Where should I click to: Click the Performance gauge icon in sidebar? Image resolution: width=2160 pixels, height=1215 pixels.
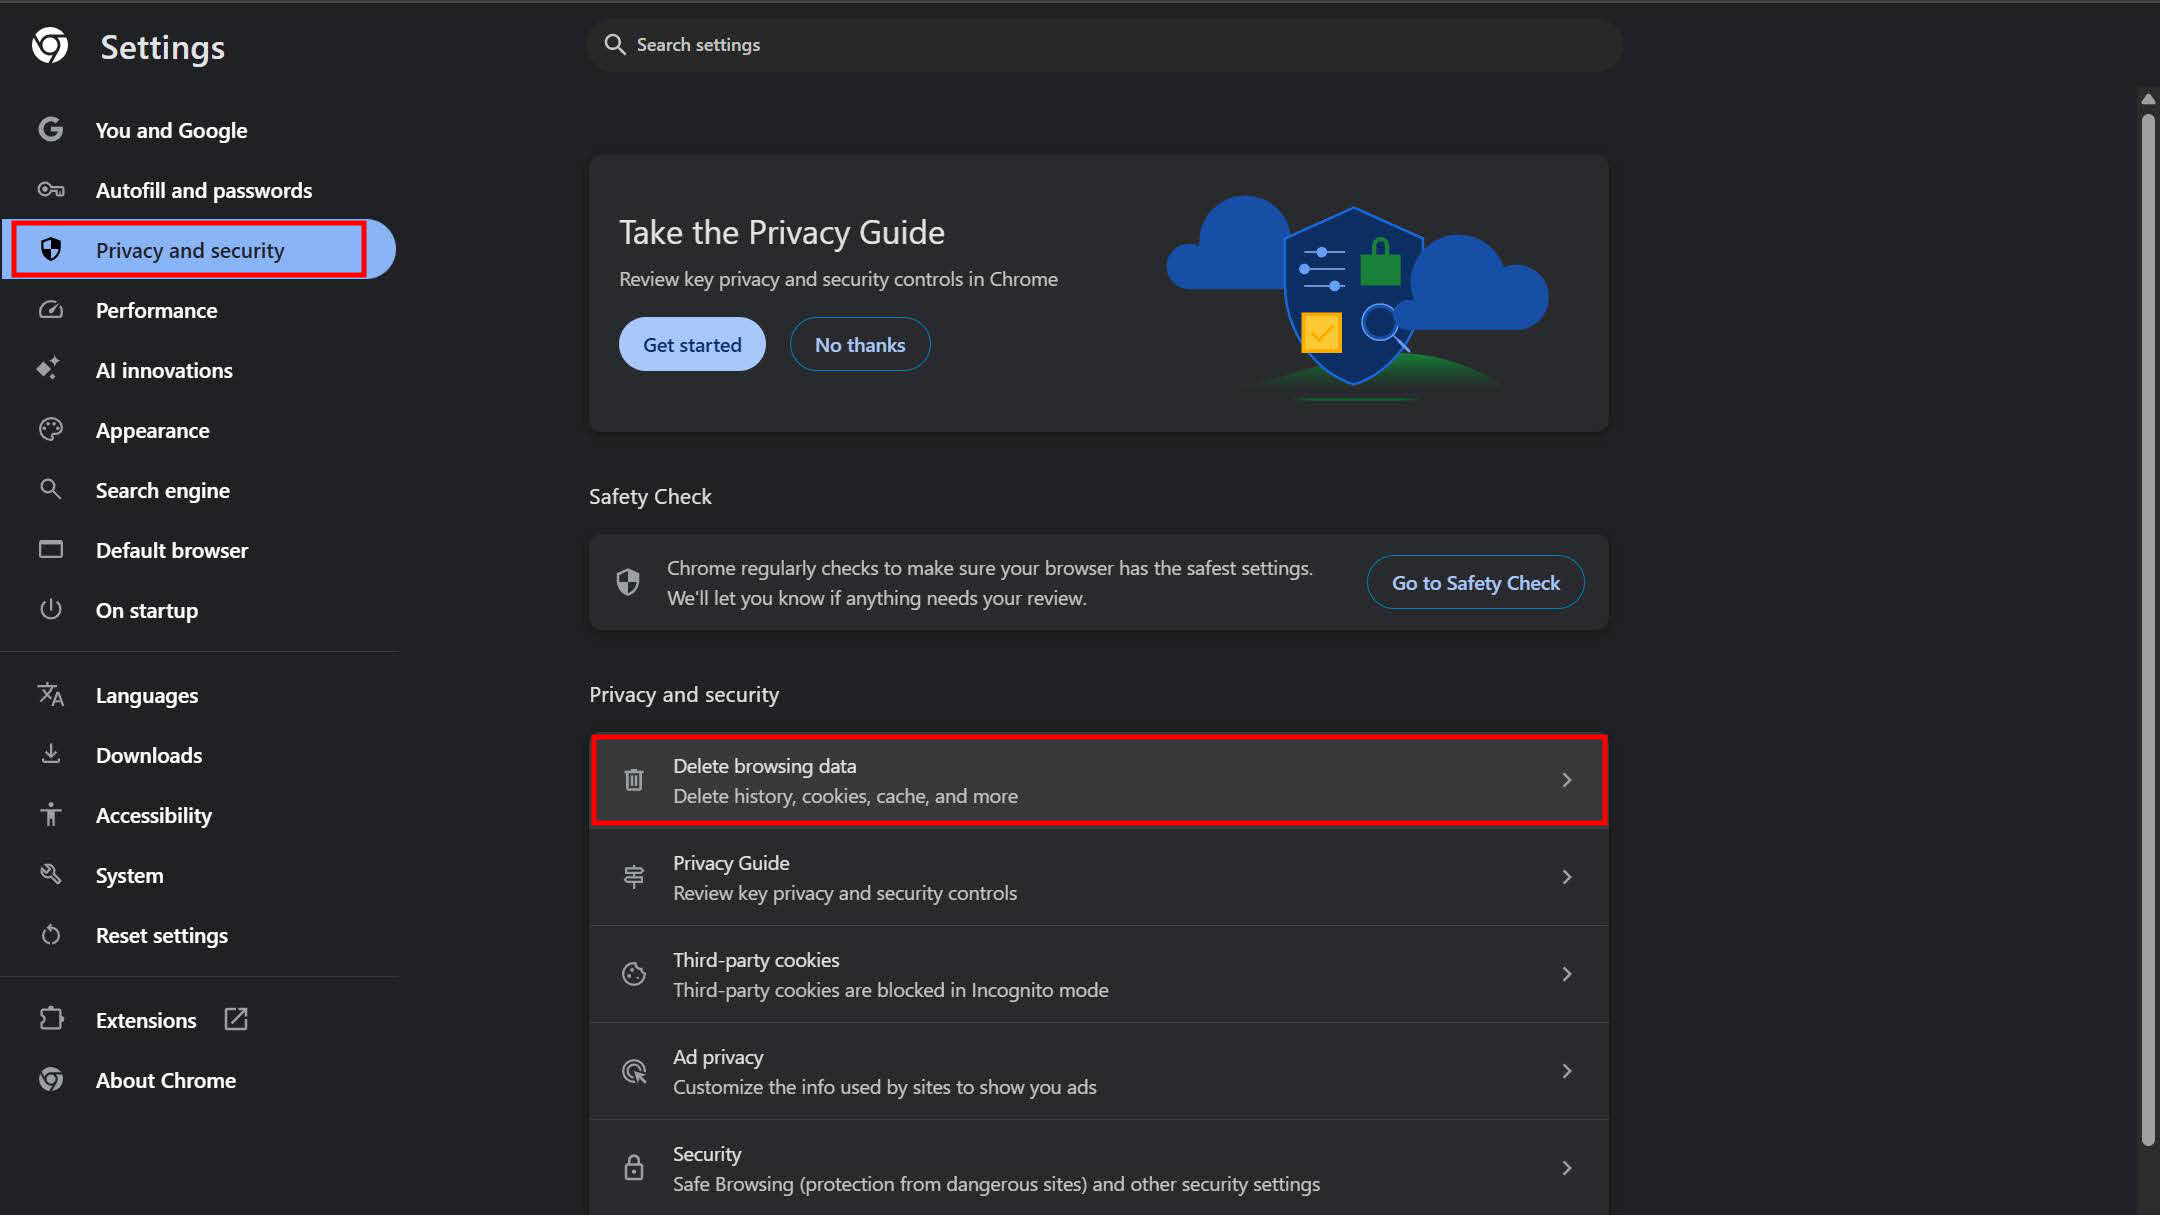[51, 310]
